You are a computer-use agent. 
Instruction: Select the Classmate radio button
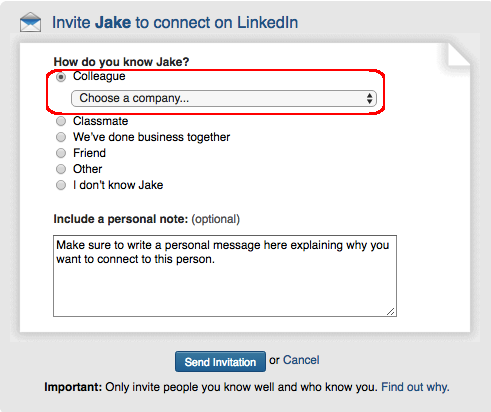pos(61,121)
